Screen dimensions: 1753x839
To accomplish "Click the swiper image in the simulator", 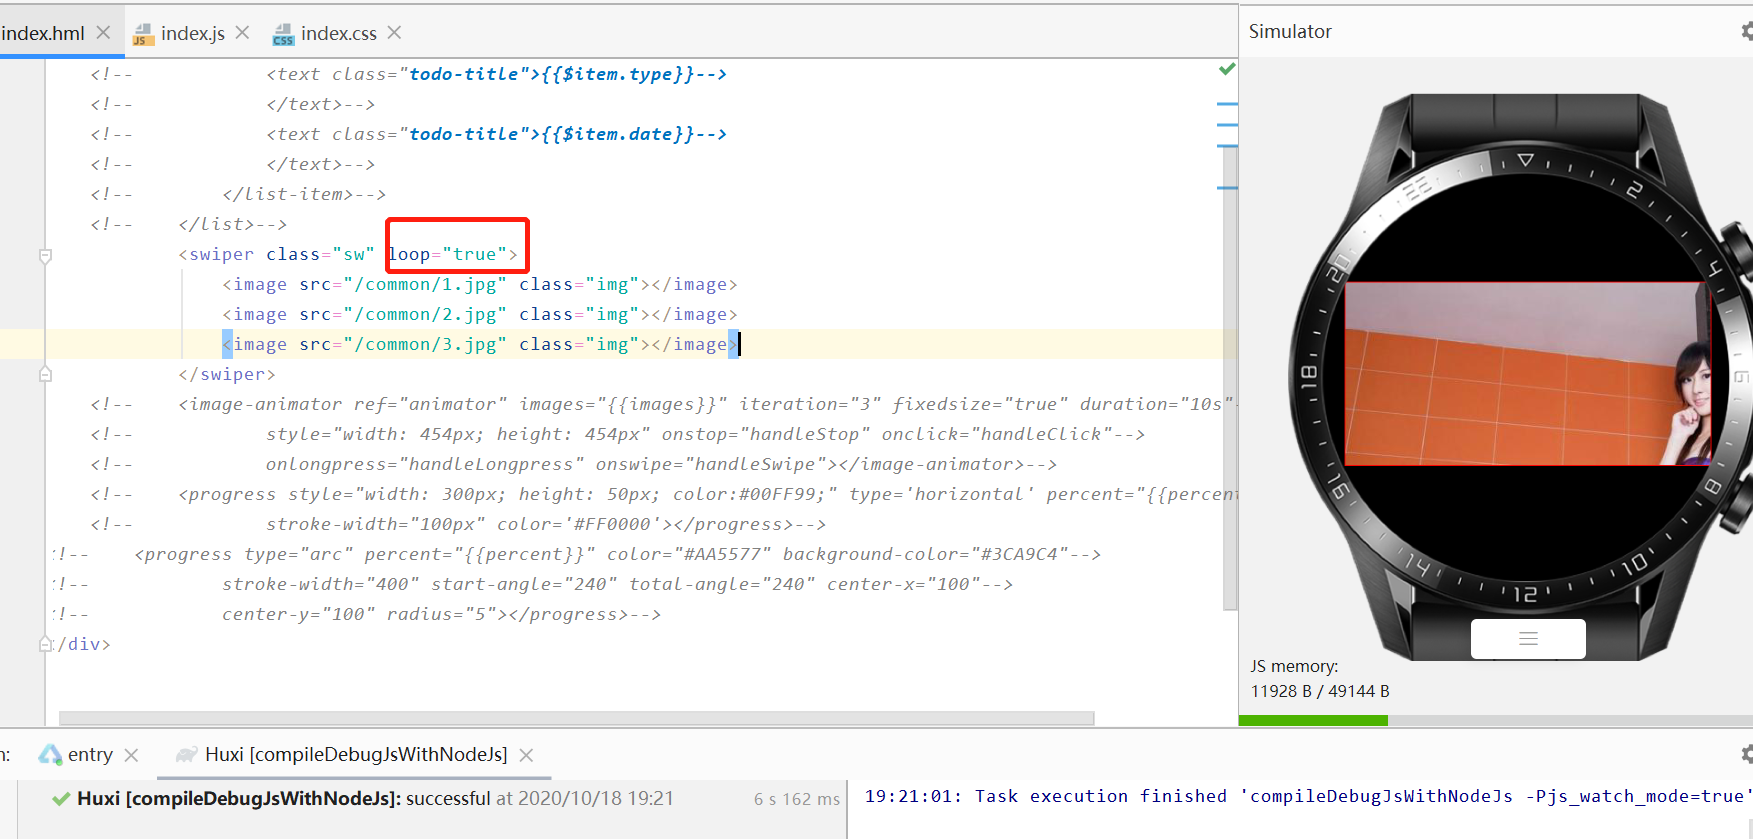I will (x=1528, y=374).
